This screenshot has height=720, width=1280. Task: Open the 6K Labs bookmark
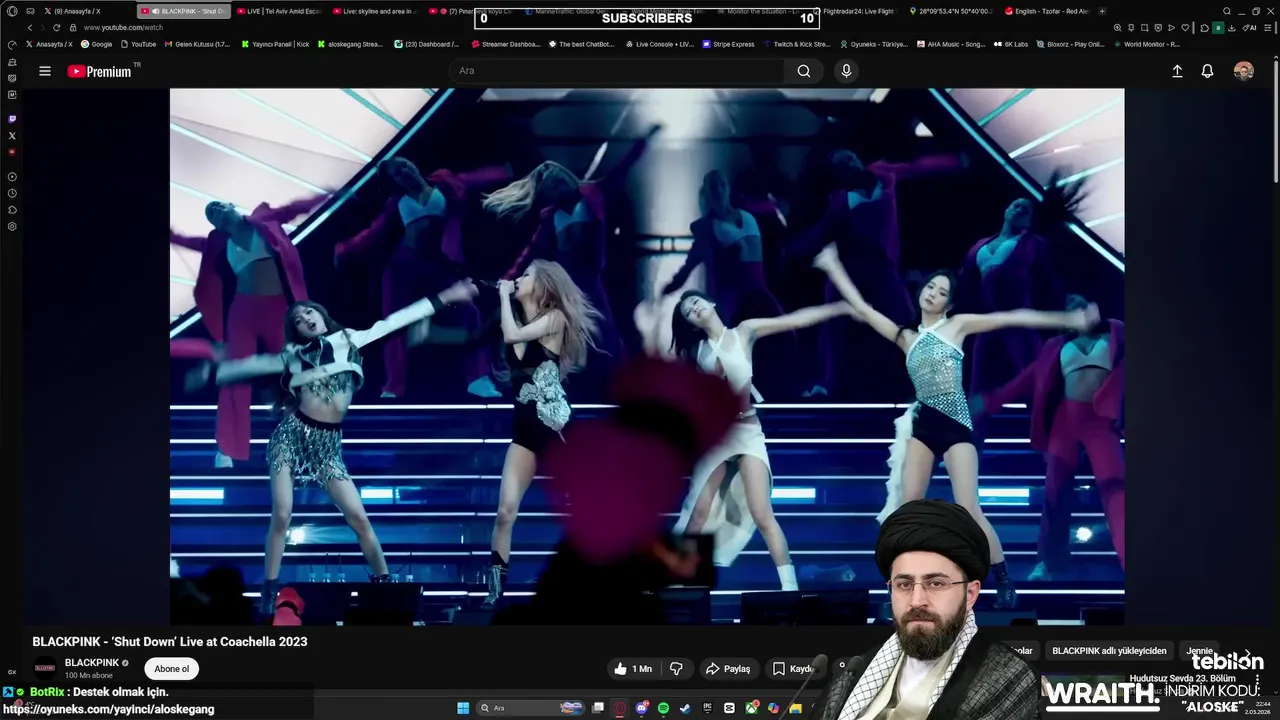coord(1011,44)
